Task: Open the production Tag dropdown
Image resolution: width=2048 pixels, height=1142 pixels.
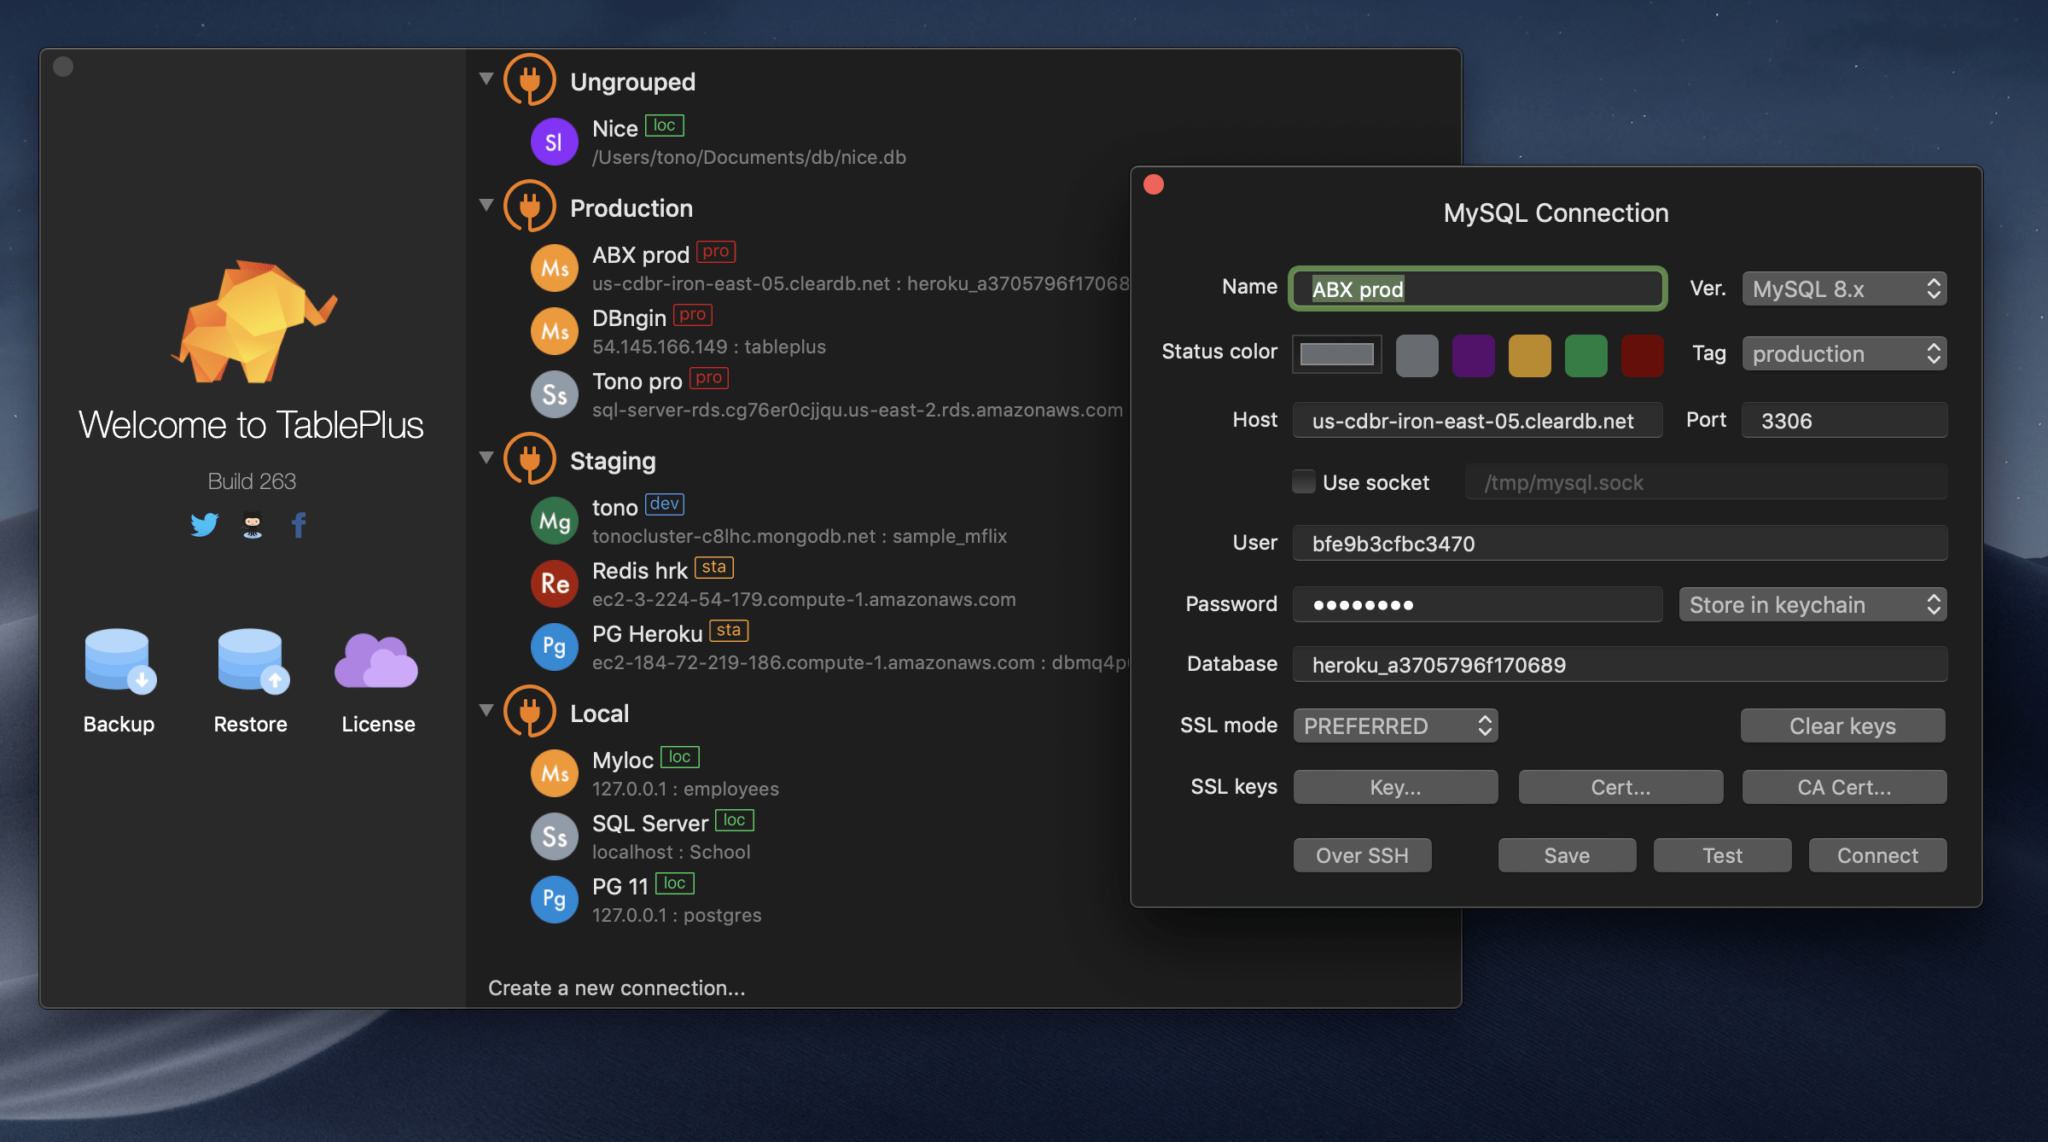Action: pos(1844,353)
